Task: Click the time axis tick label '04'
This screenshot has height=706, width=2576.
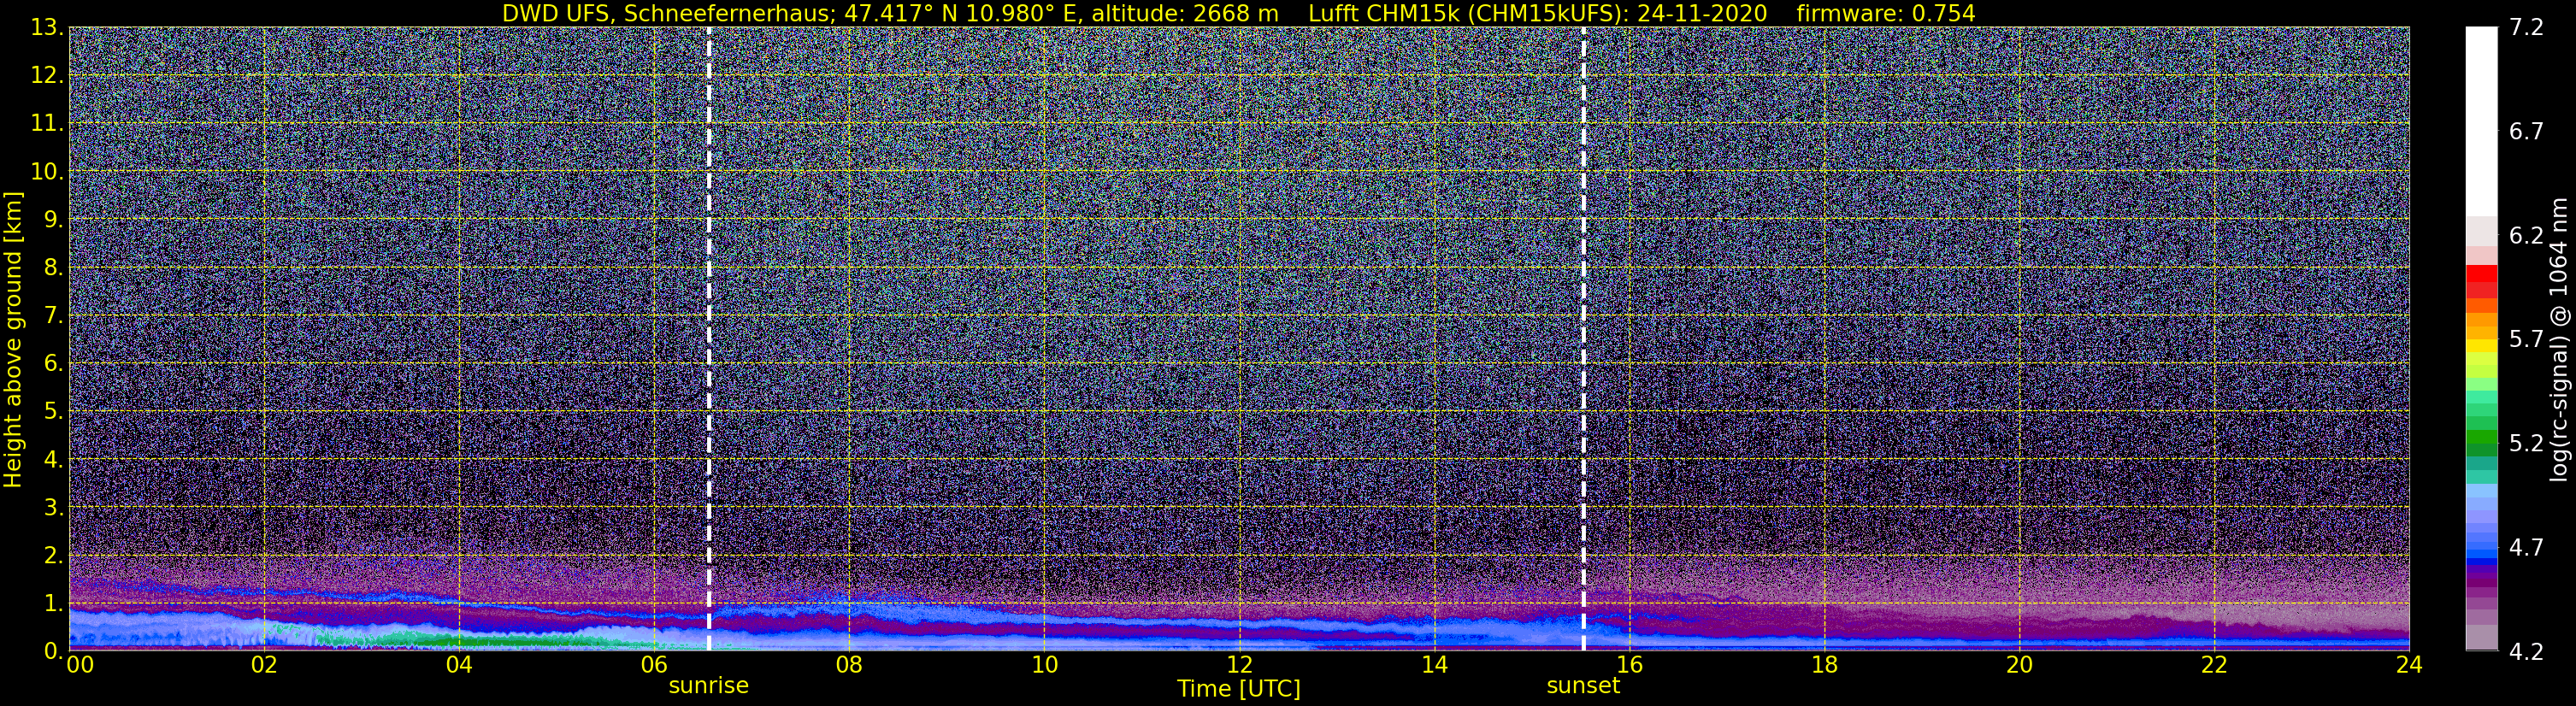Action: [x=459, y=665]
